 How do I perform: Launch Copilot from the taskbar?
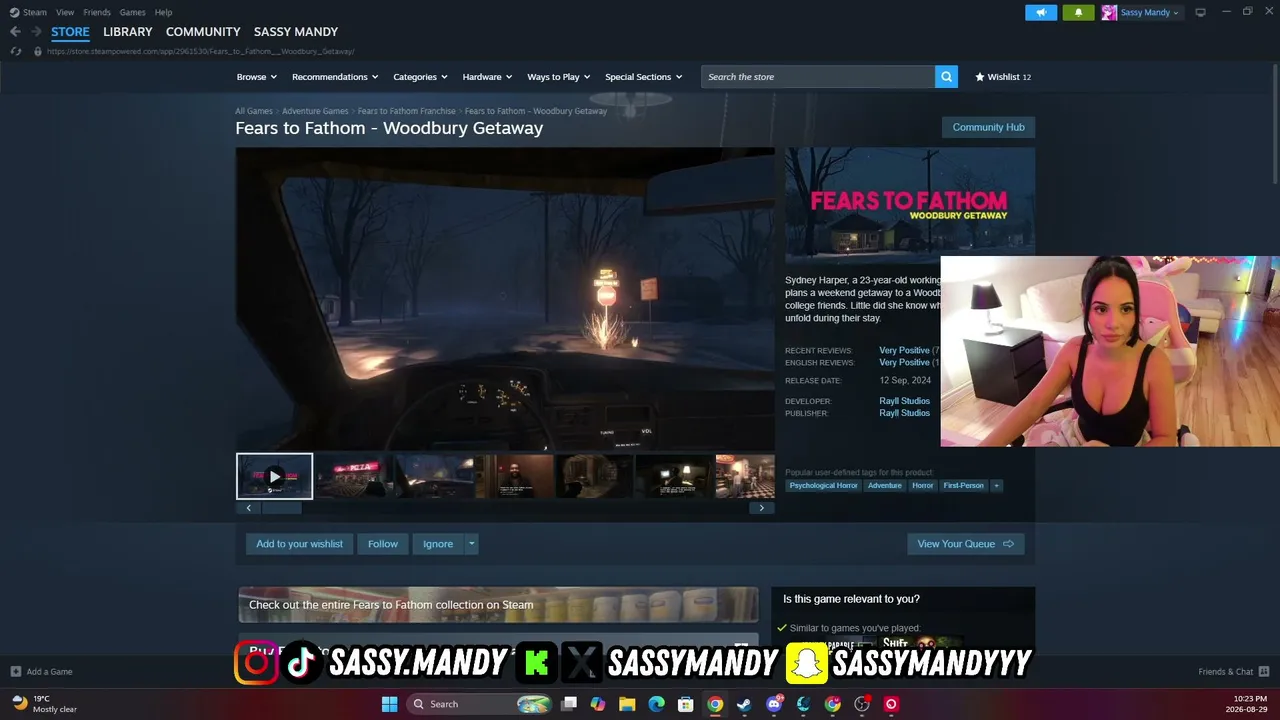click(598, 704)
